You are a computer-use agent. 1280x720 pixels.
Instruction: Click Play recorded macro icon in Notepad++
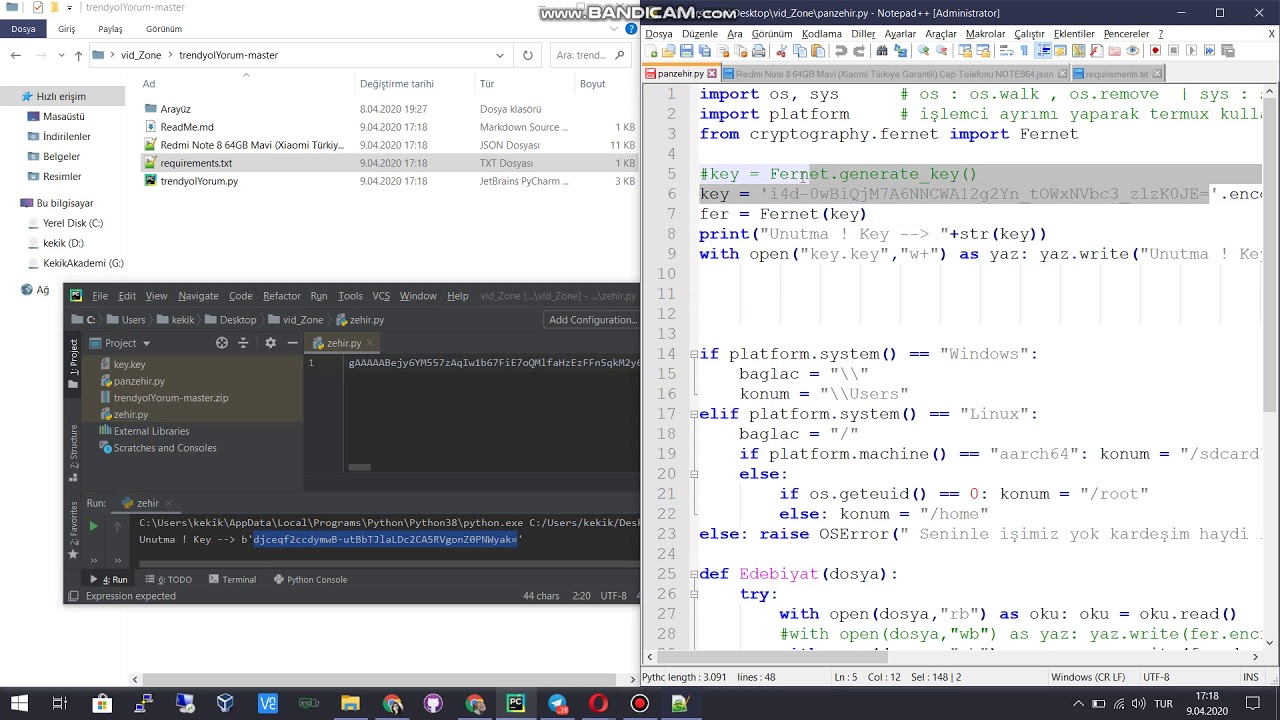tap(1192, 51)
